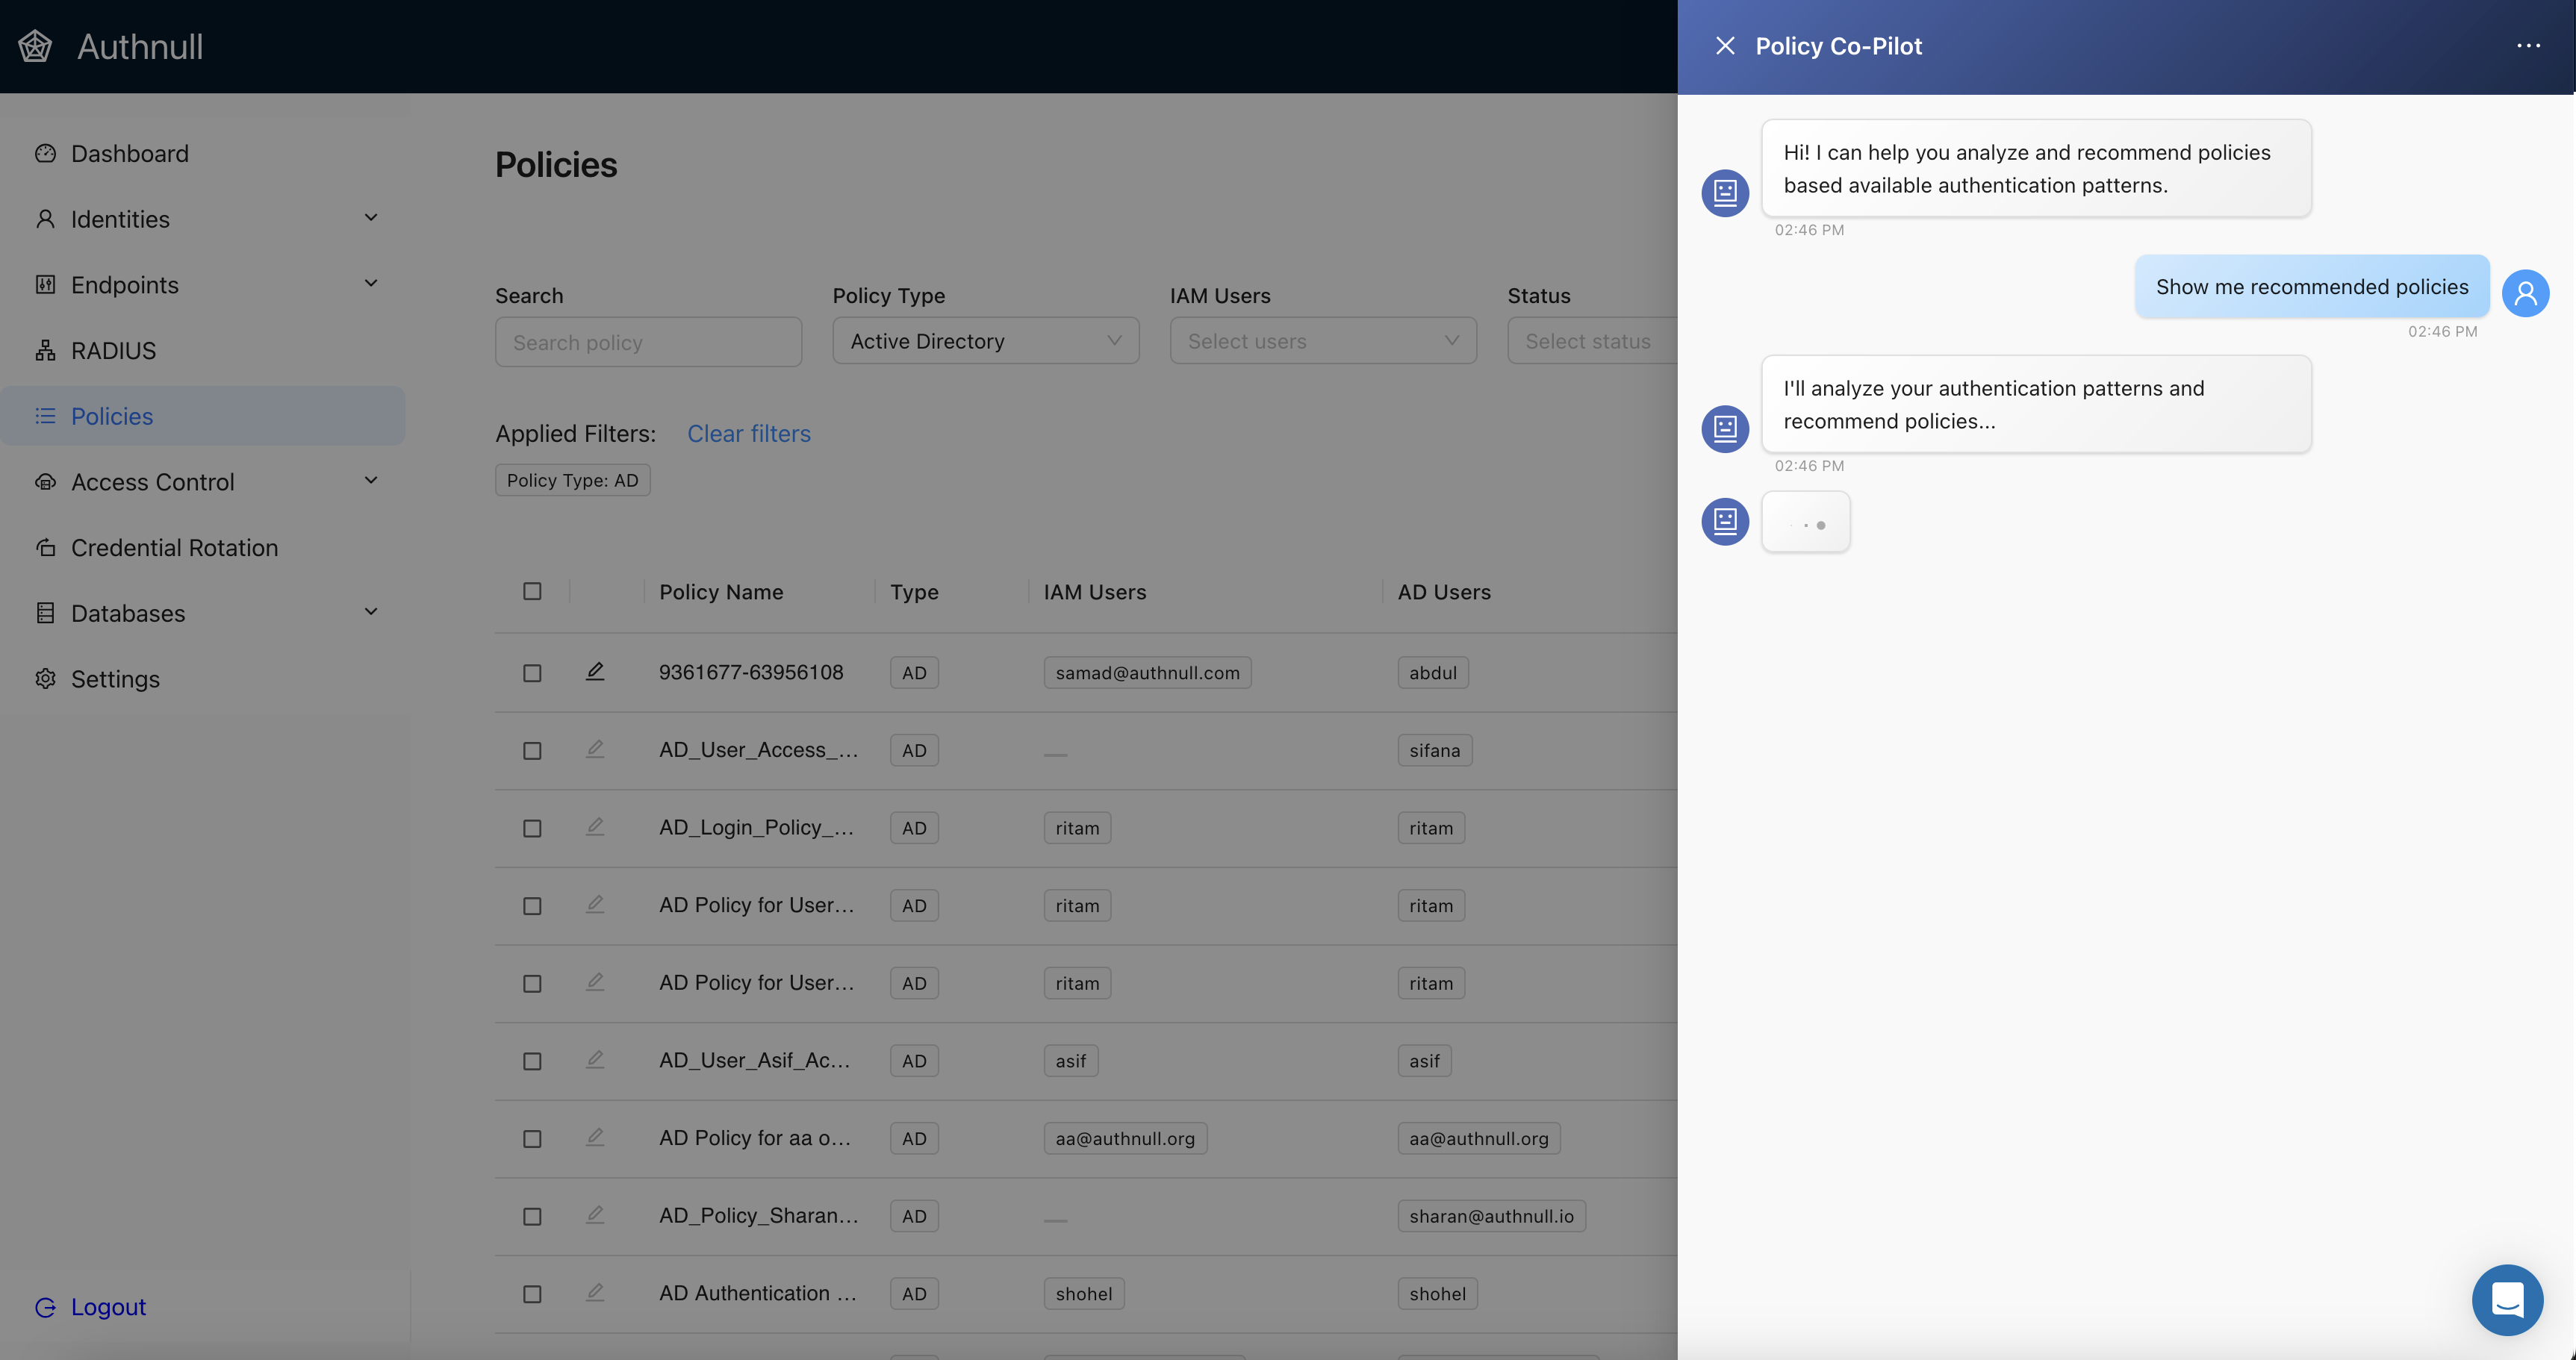Click edit pencil for AD Authentication policy
Screen dimensions: 2576x1360
point(595,1292)
